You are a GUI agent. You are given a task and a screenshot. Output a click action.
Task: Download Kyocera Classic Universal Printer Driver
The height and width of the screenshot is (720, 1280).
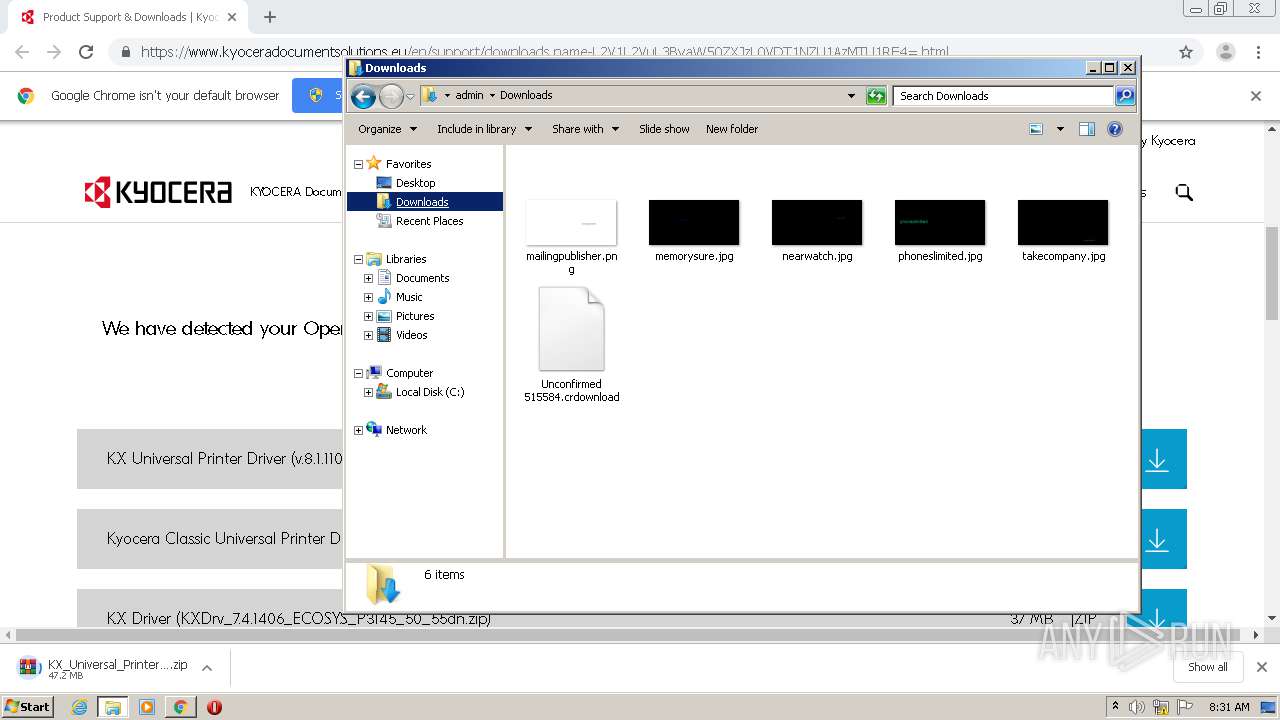coord(1157,539)
